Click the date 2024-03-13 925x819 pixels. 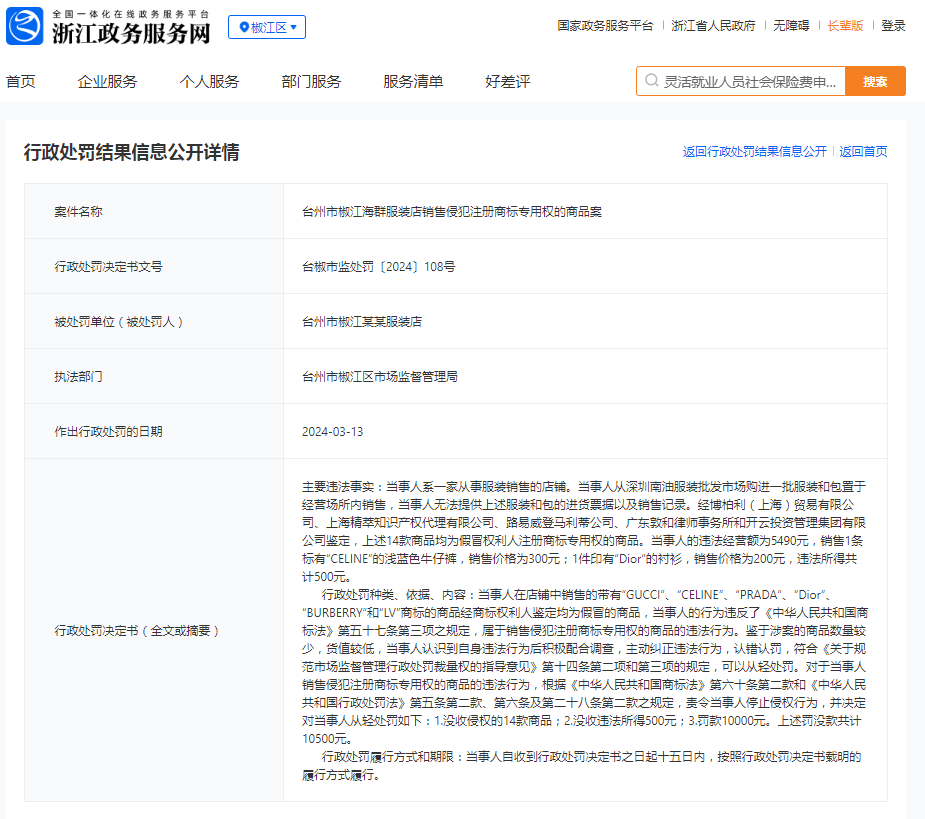[x=333, y=431]
